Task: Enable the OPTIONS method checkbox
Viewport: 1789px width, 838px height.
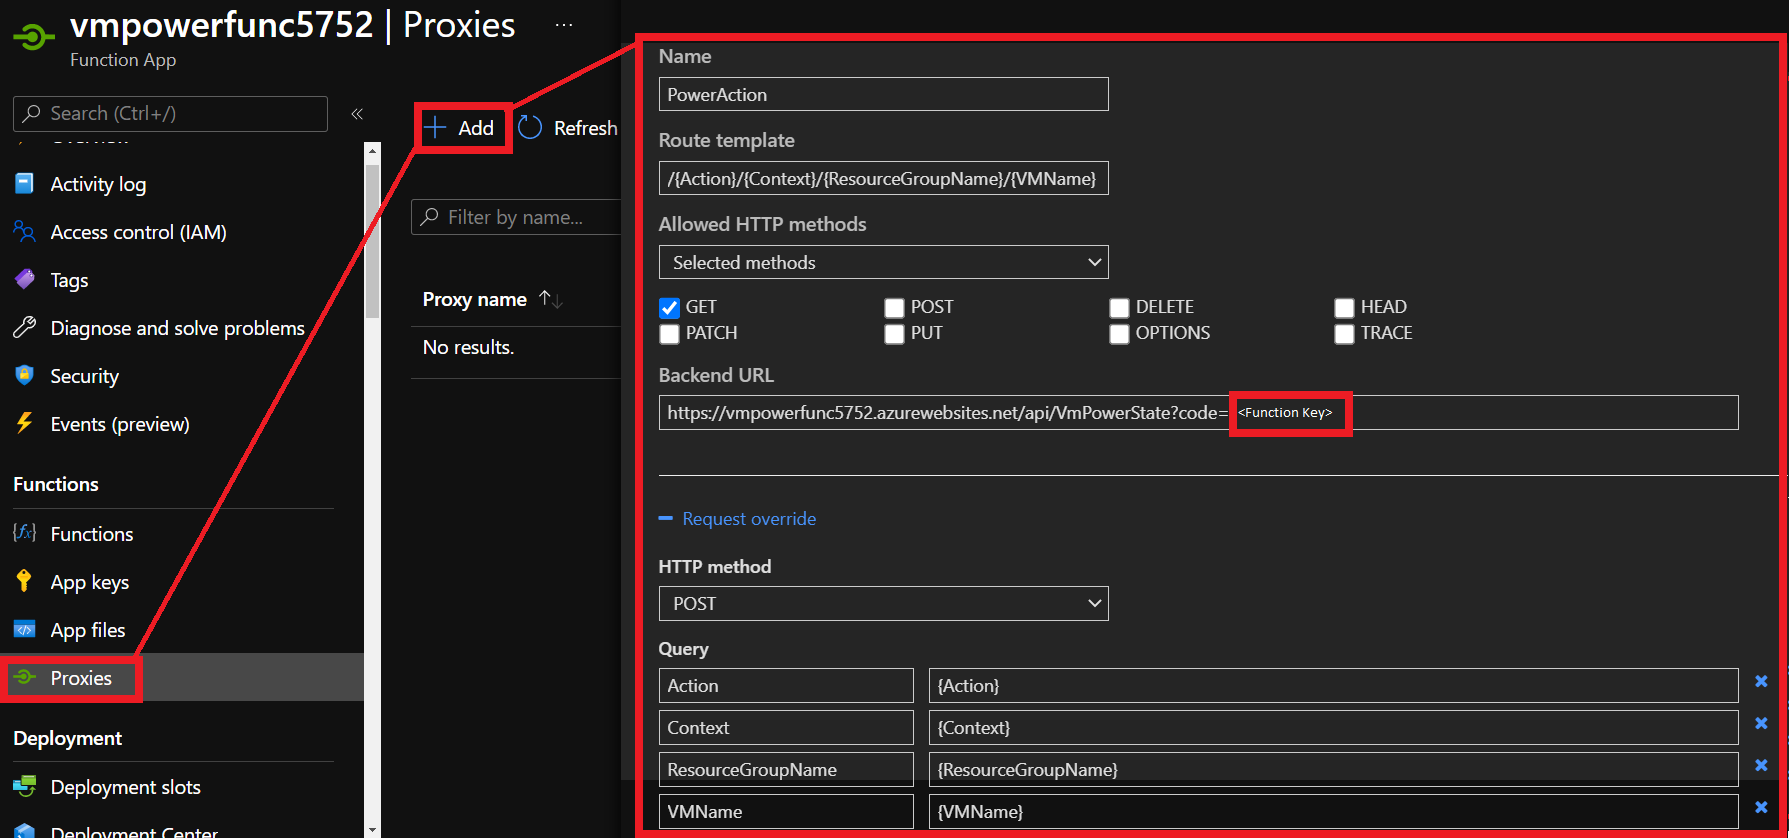Action: (x=1119, y=334)
